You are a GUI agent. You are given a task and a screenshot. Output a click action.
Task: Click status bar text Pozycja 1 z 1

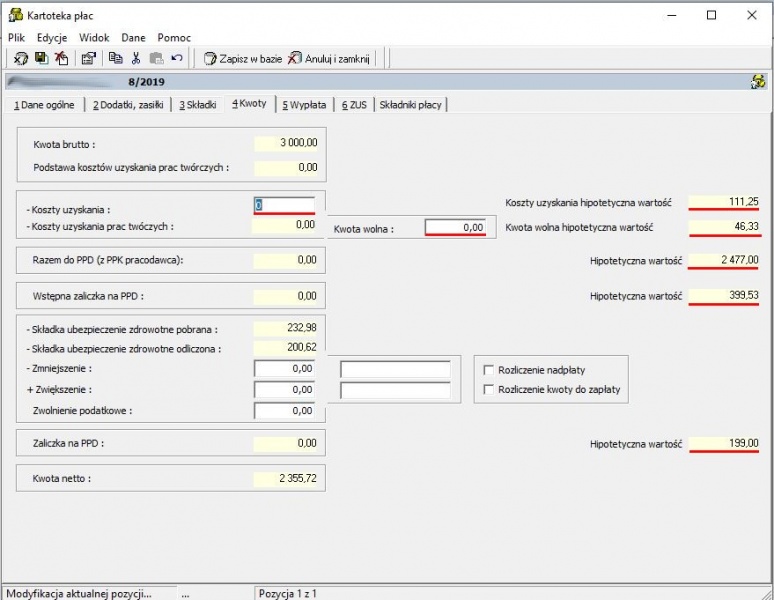[287, 594]
